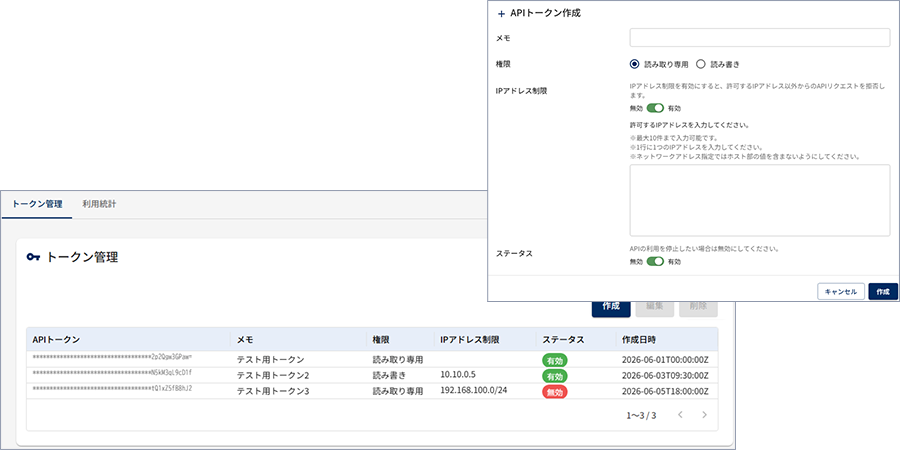Viewport: 900px width, 450px height.
Task: Click the IP address 10.10.0.5
Action: [457, 374]
